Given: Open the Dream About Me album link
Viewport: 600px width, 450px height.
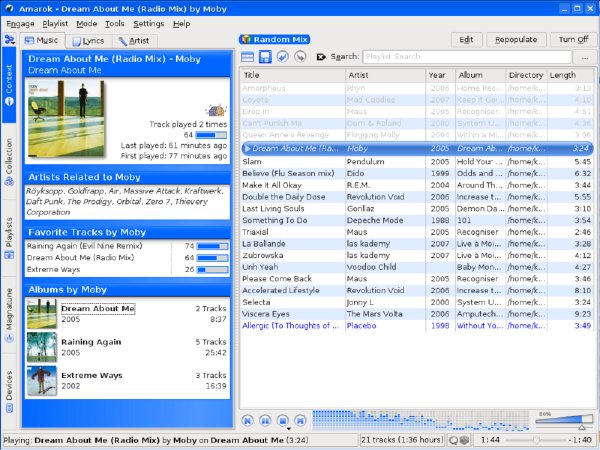Looking at the screenshot, I should [x=98, y=308].
